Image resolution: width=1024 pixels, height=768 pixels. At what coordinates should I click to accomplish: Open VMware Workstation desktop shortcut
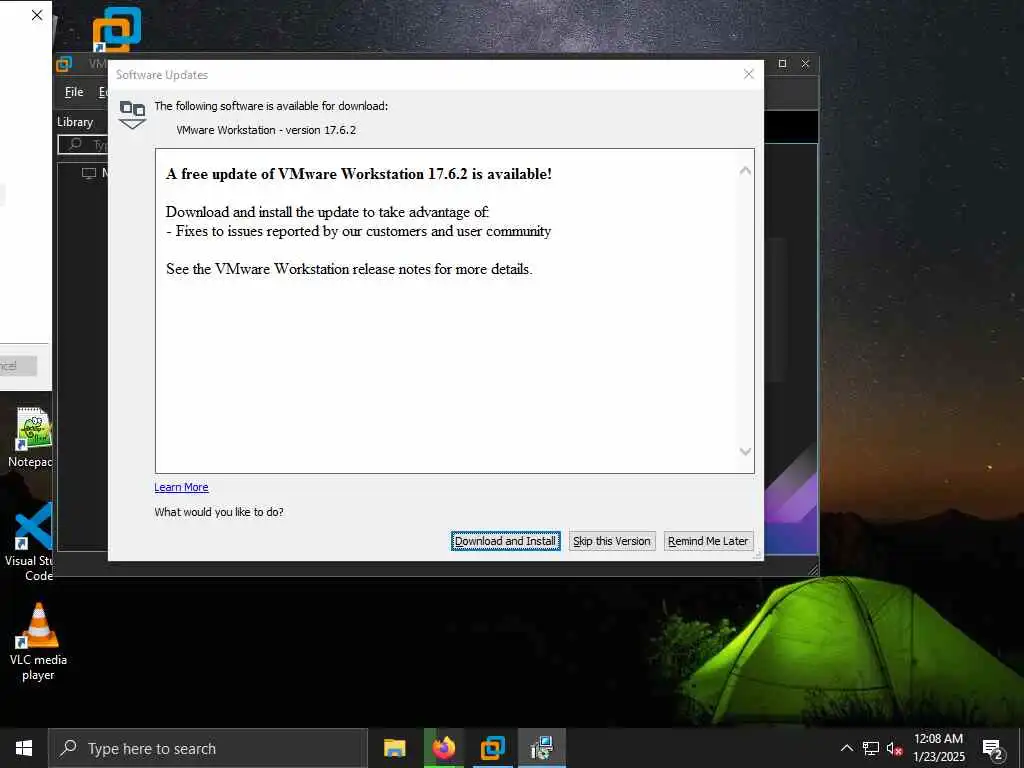pos(117,29)
